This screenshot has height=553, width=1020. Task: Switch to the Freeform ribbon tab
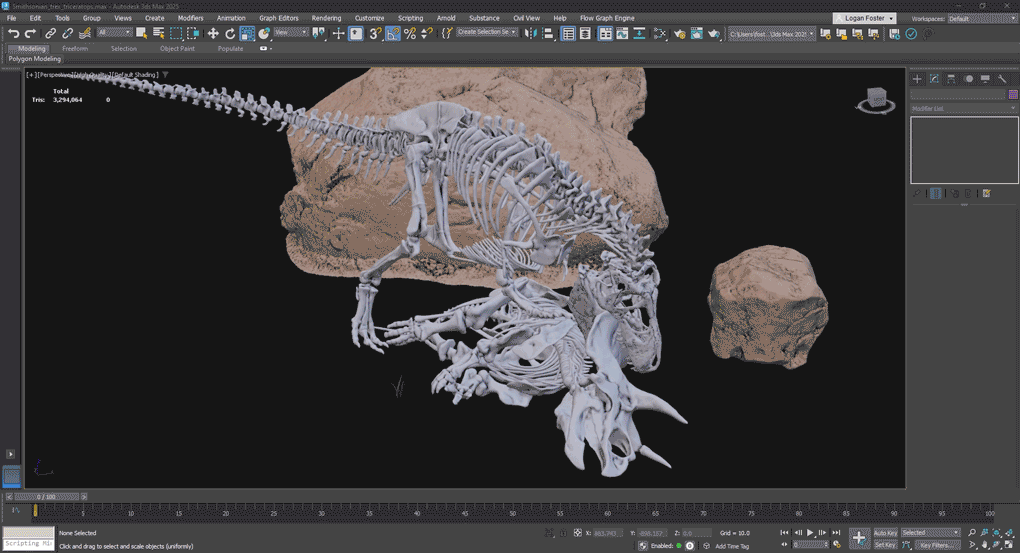coord(75,48)
